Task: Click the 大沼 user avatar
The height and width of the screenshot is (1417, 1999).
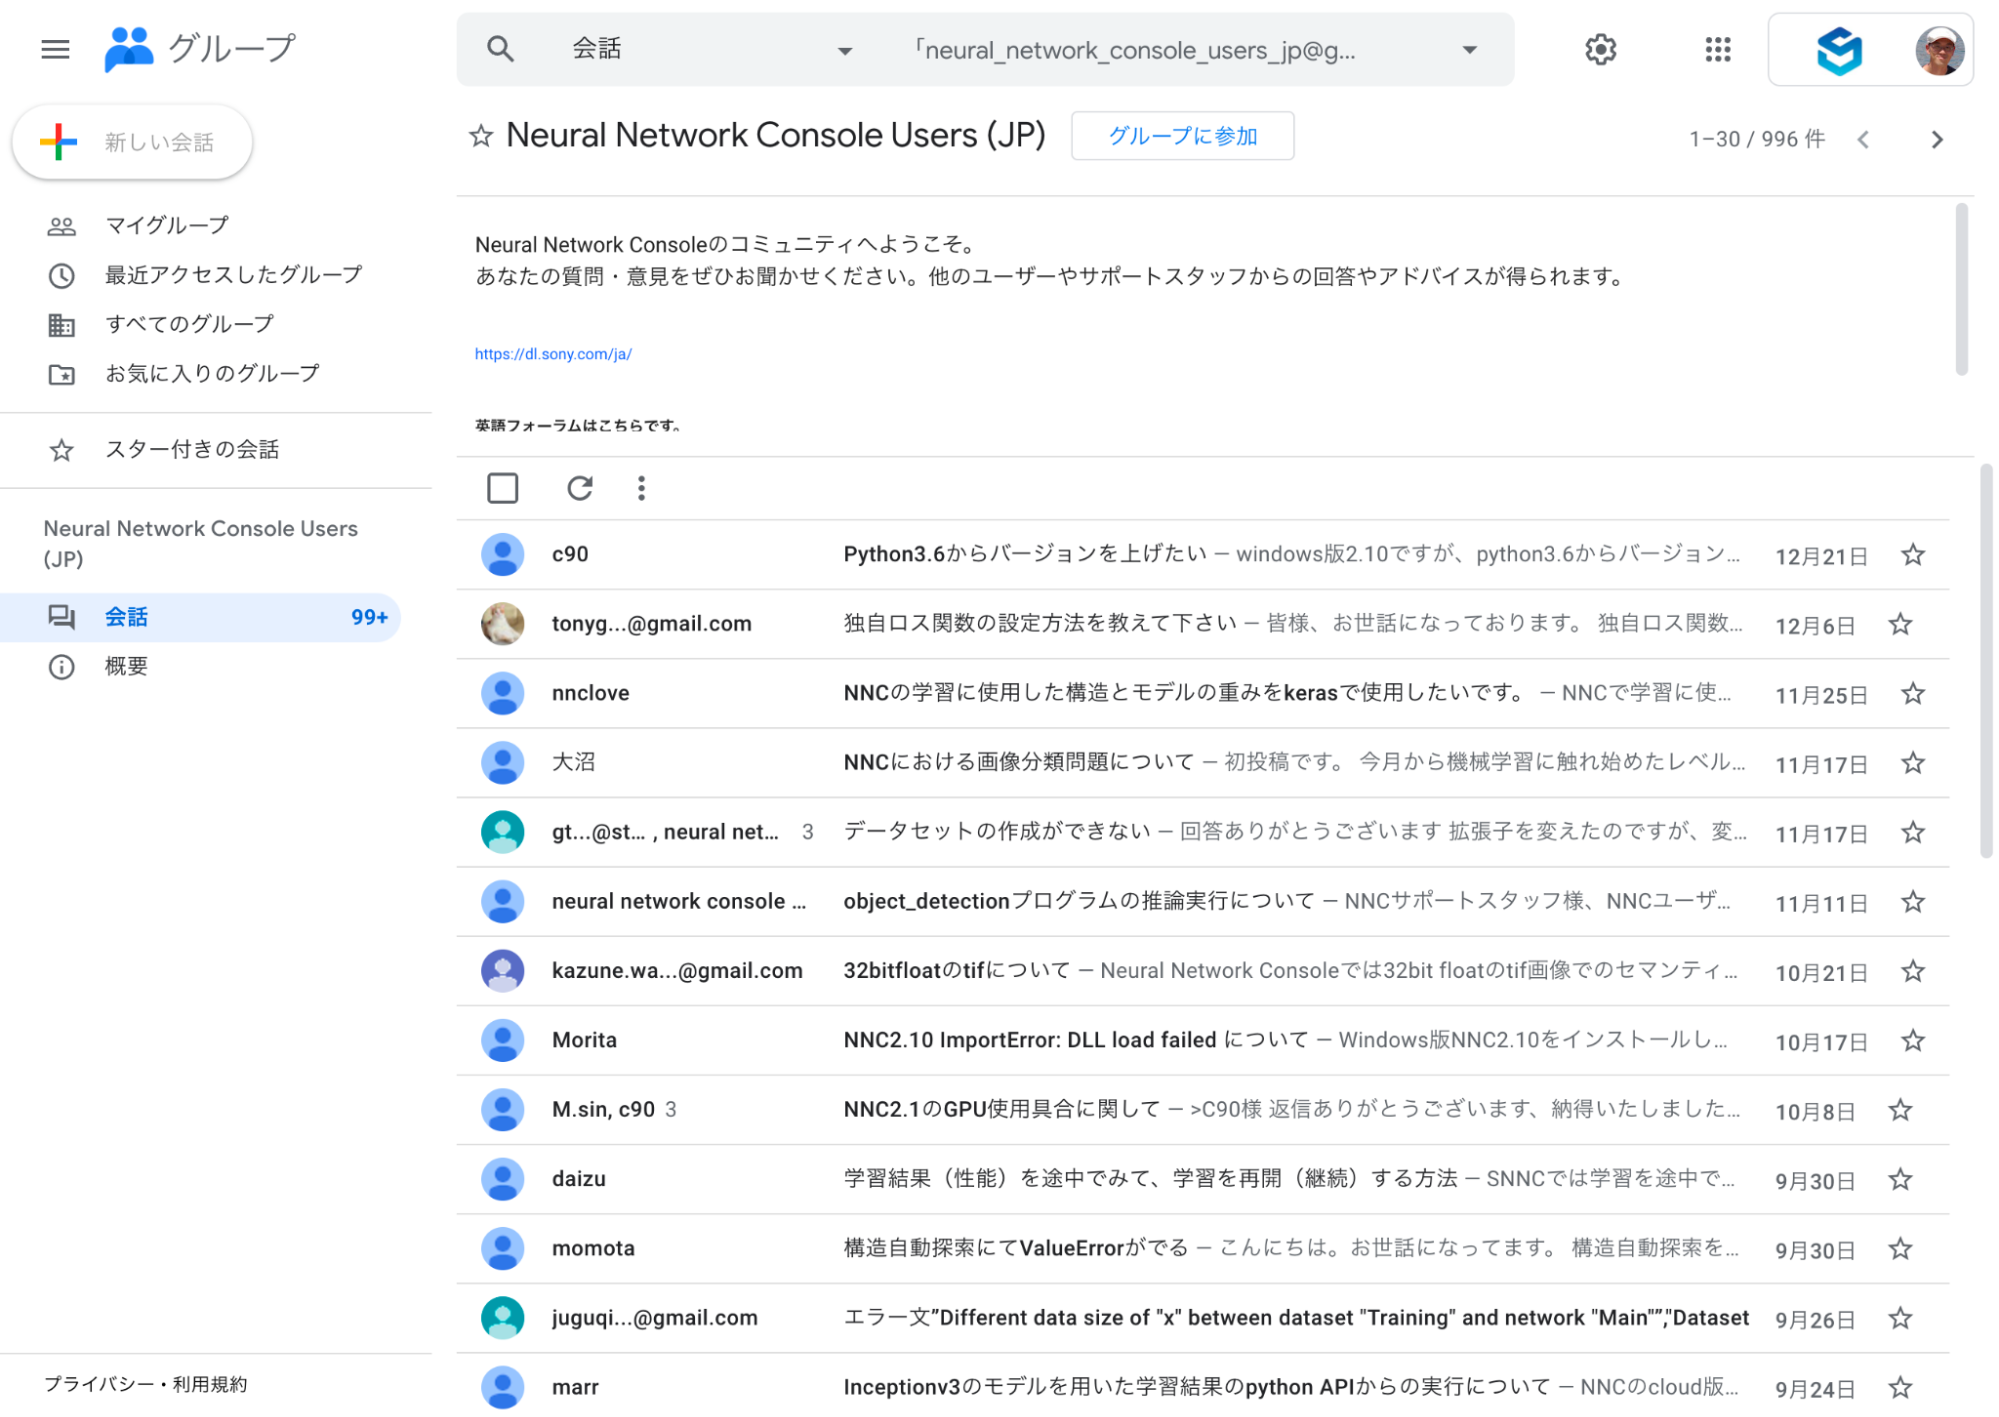Action: point(502,763)
